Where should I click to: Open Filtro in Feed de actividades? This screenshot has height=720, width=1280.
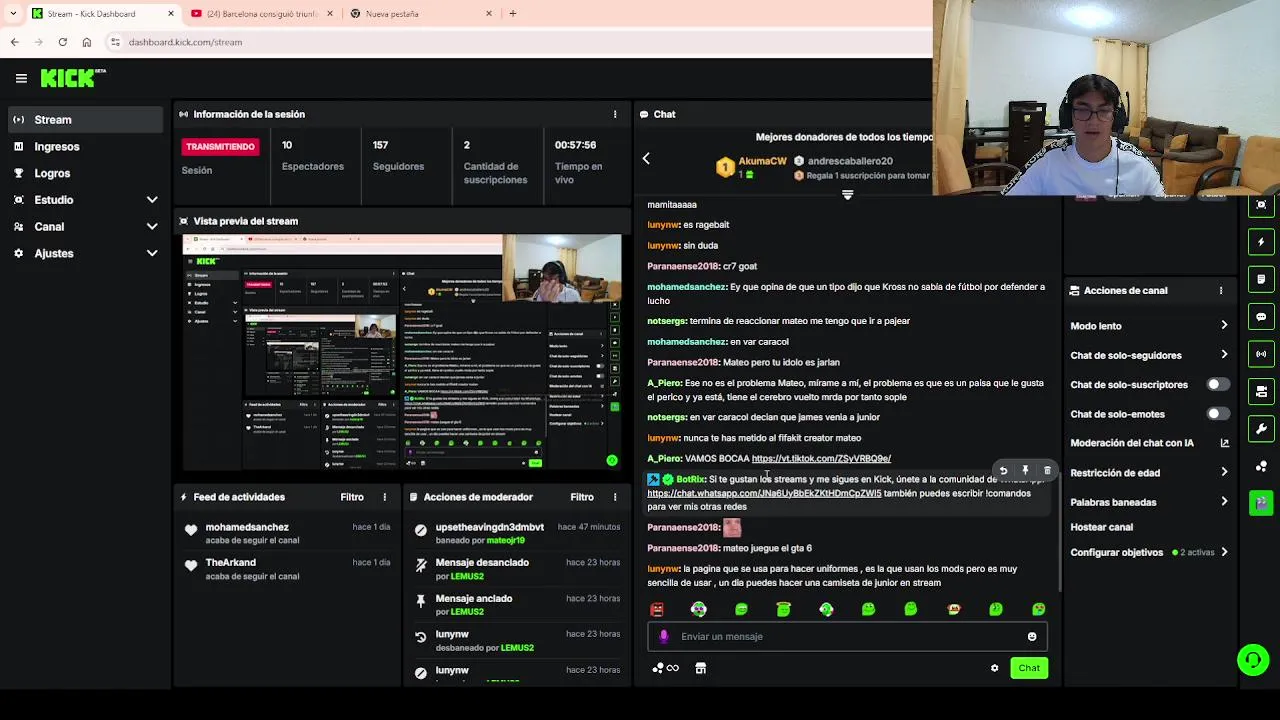coord(352,497)
